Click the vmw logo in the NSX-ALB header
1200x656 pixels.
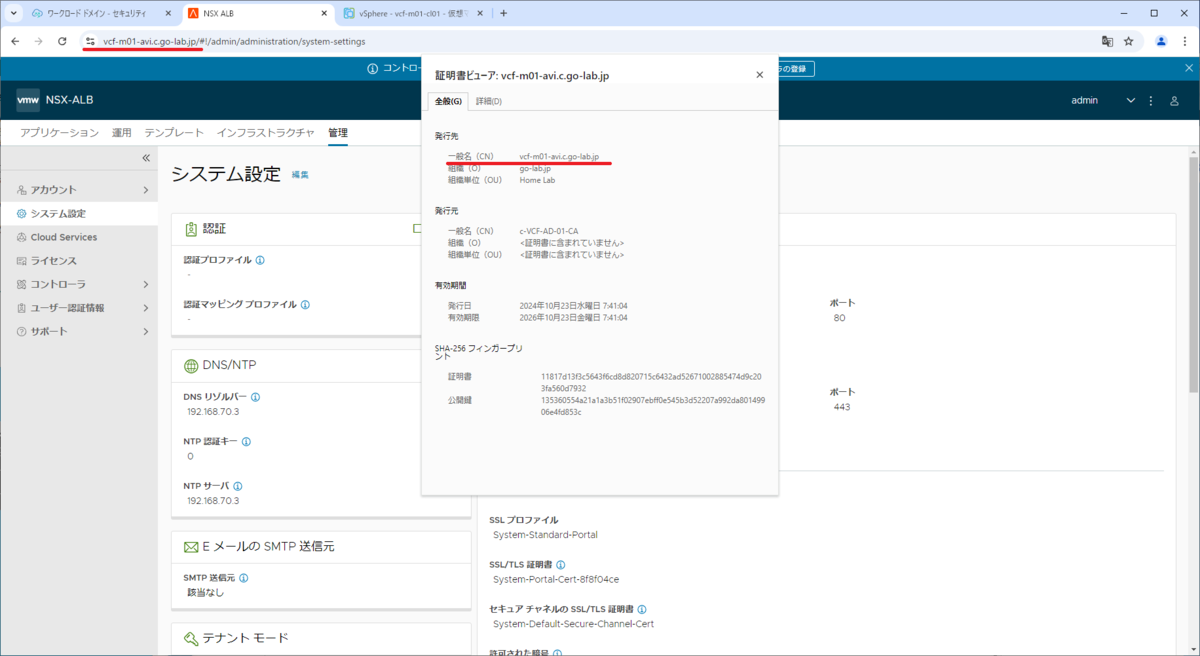click(x=28, y=100)
